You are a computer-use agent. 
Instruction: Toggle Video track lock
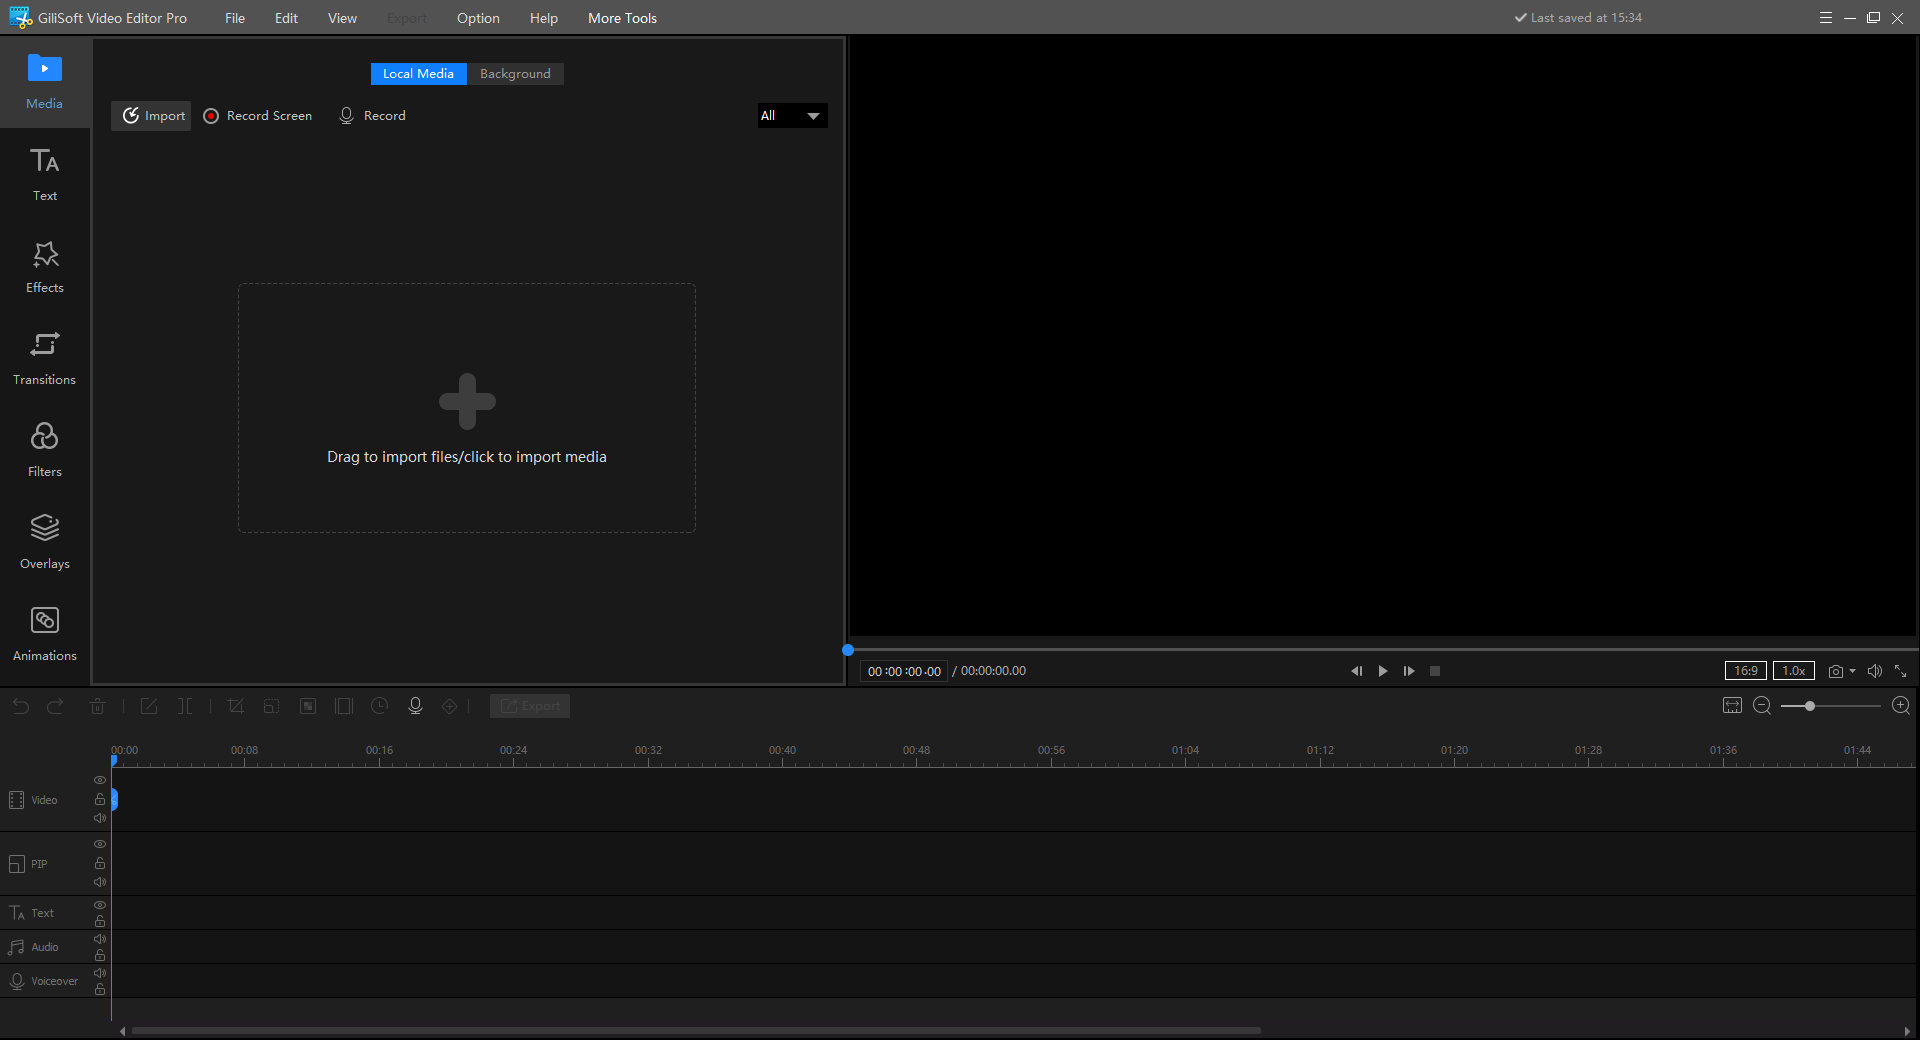coord(100,799)
